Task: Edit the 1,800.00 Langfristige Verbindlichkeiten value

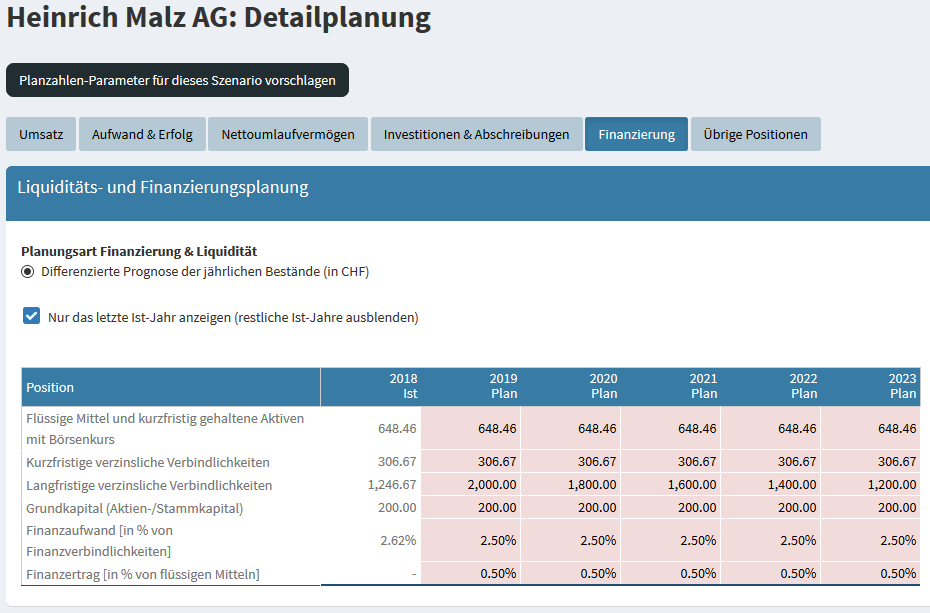Action: (x=571, y=484)
